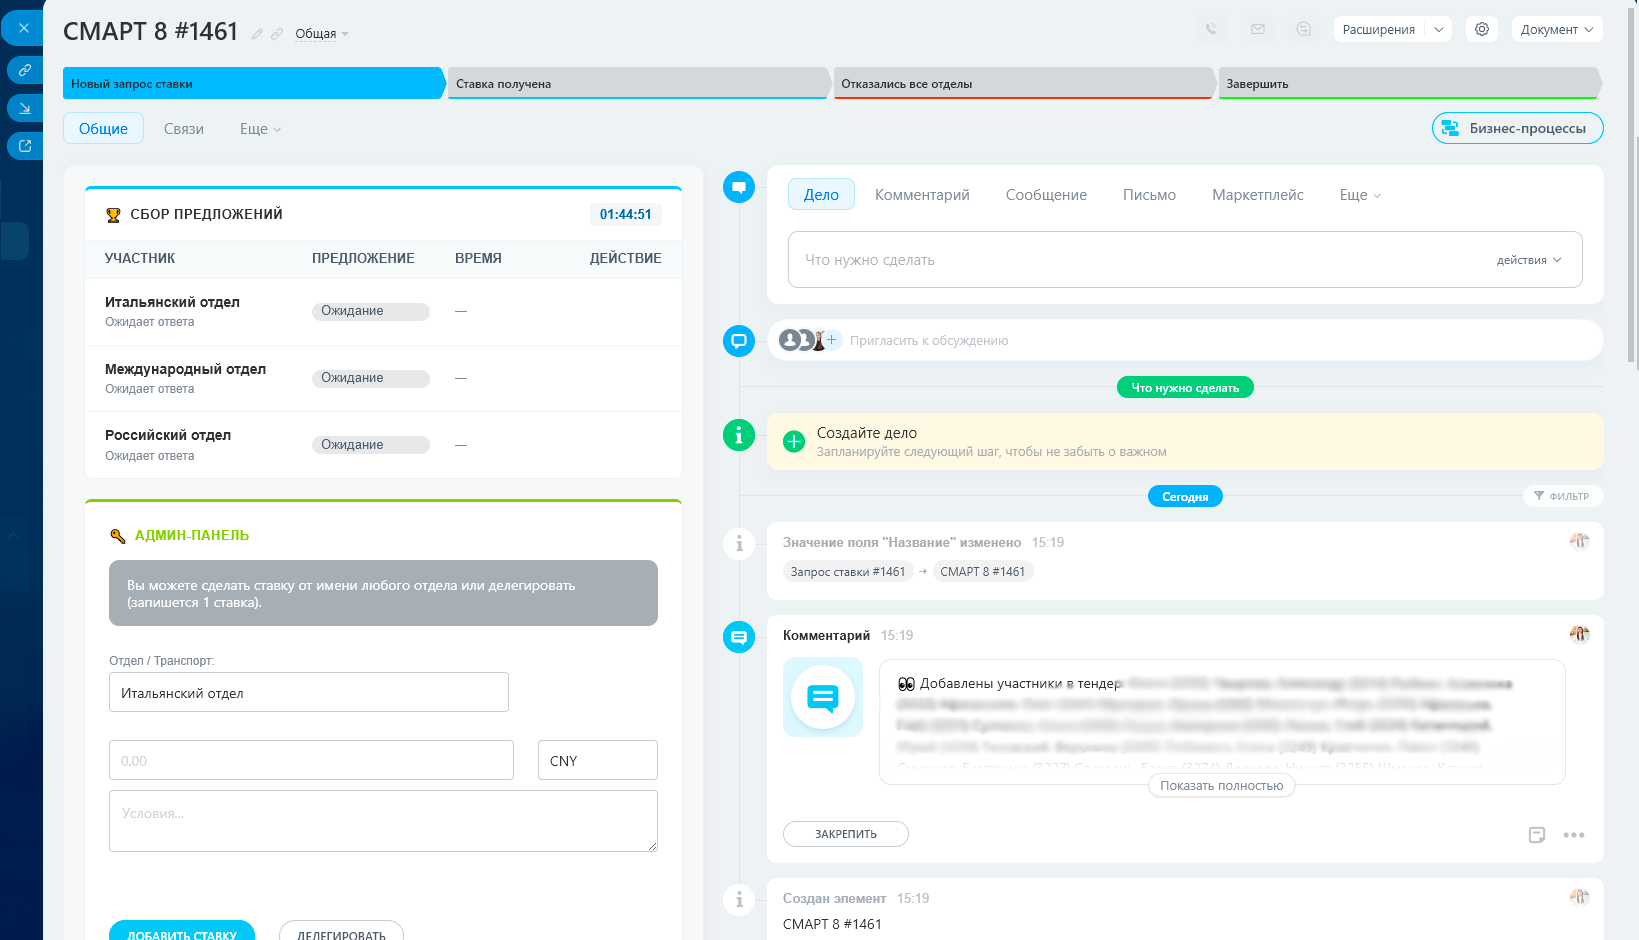Click the email envelope icon in header
The image size is (1639, 940).
click(1258, 29)
